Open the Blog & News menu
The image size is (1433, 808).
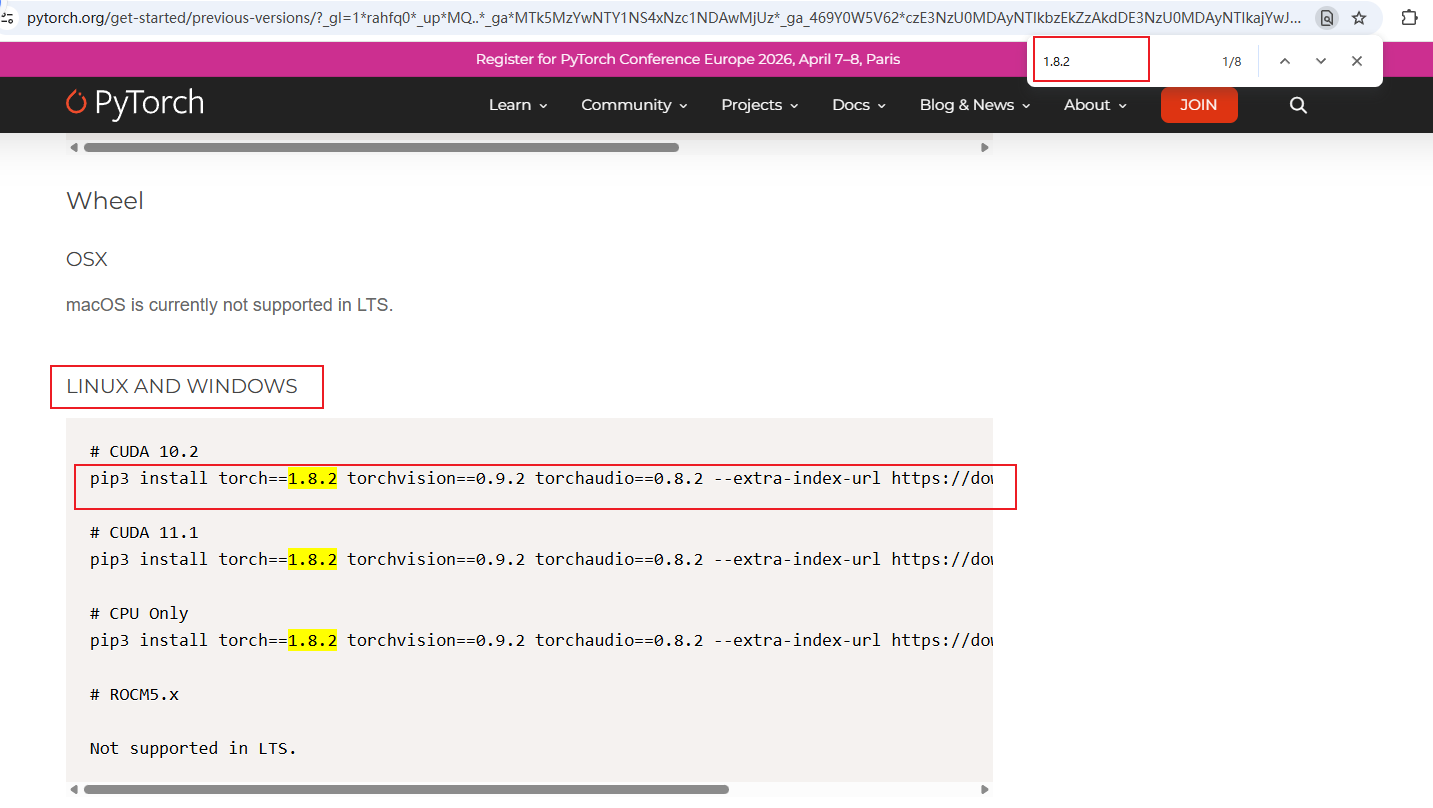974,105
